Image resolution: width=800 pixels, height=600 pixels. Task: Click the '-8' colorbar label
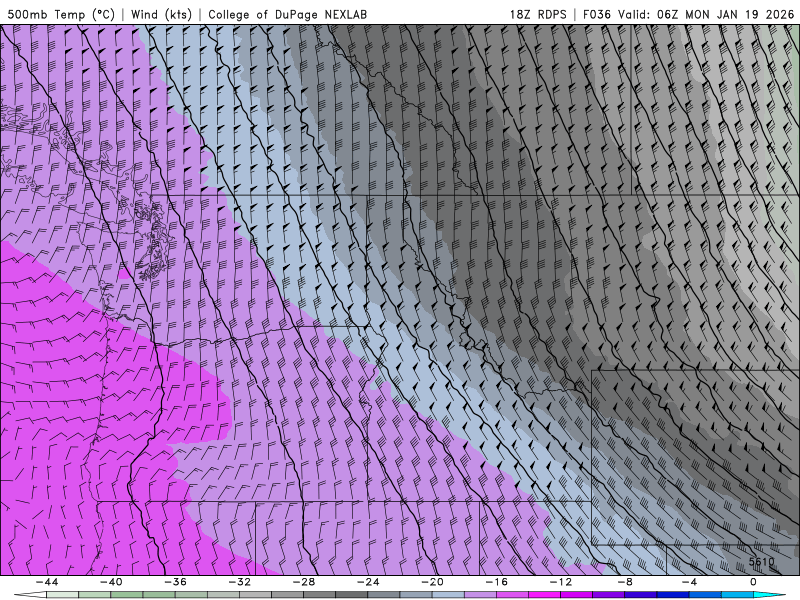[x=625, y=582]
